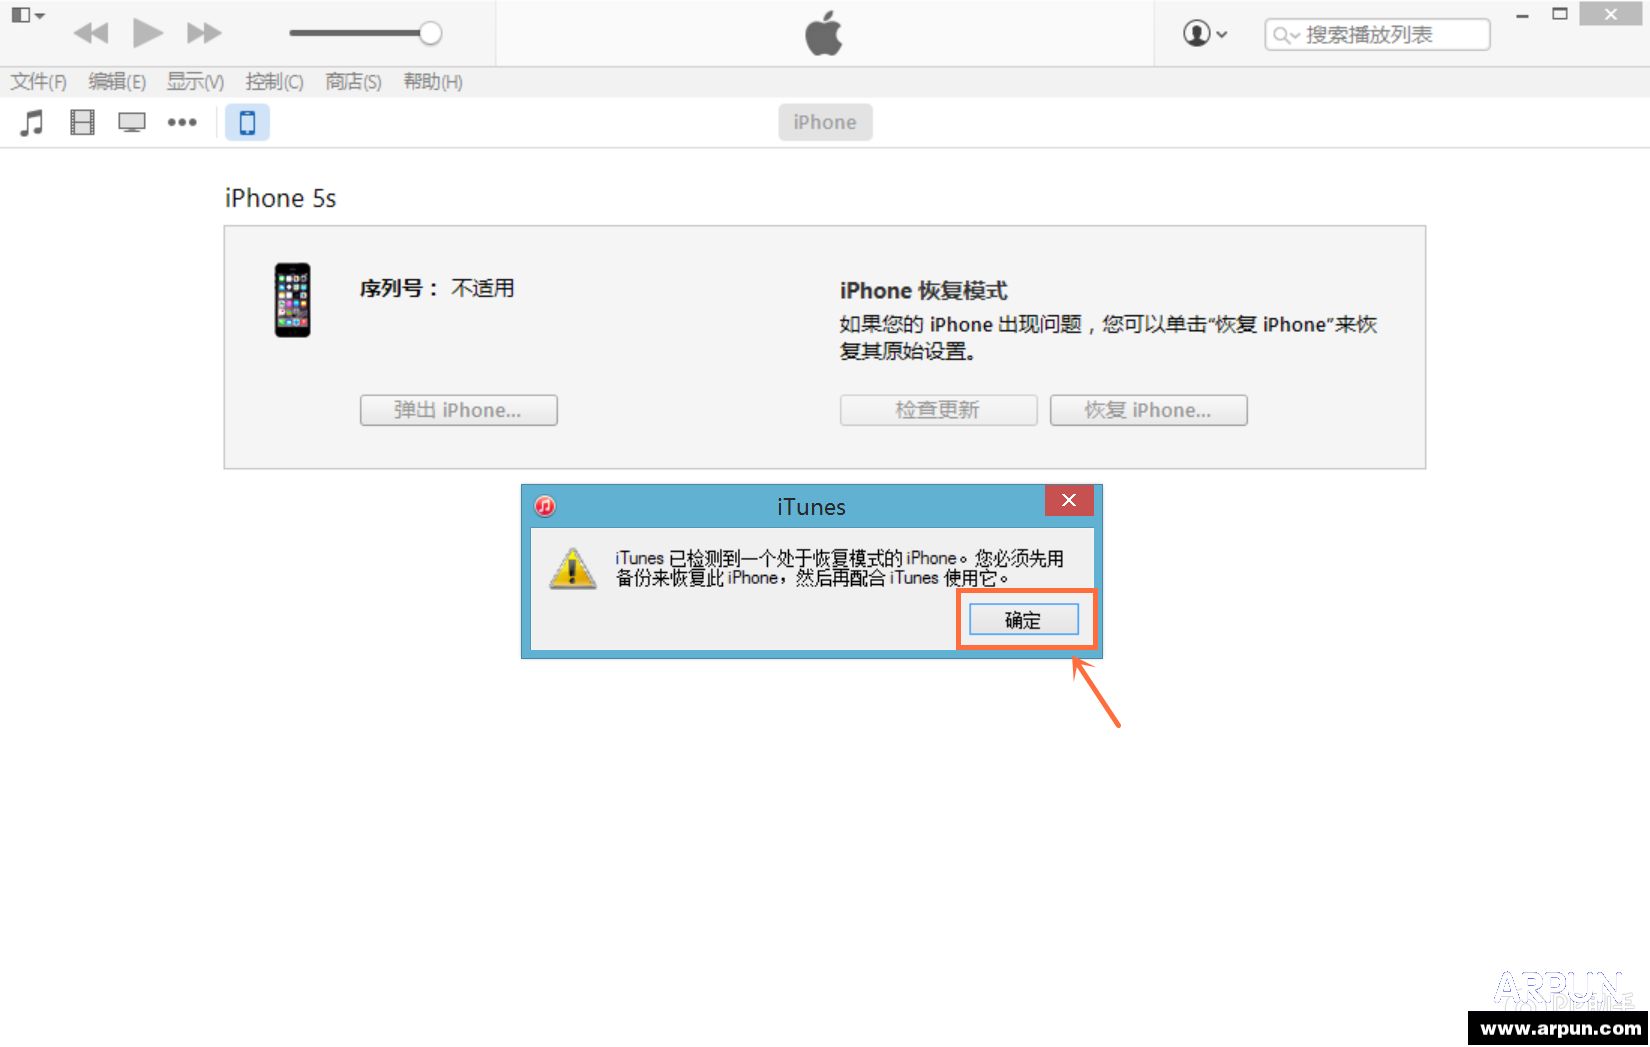This screenshot has width=1650, height=1047.
Task: Click the iTunes icon in dialog titlebar
Action: pos(543,506)
